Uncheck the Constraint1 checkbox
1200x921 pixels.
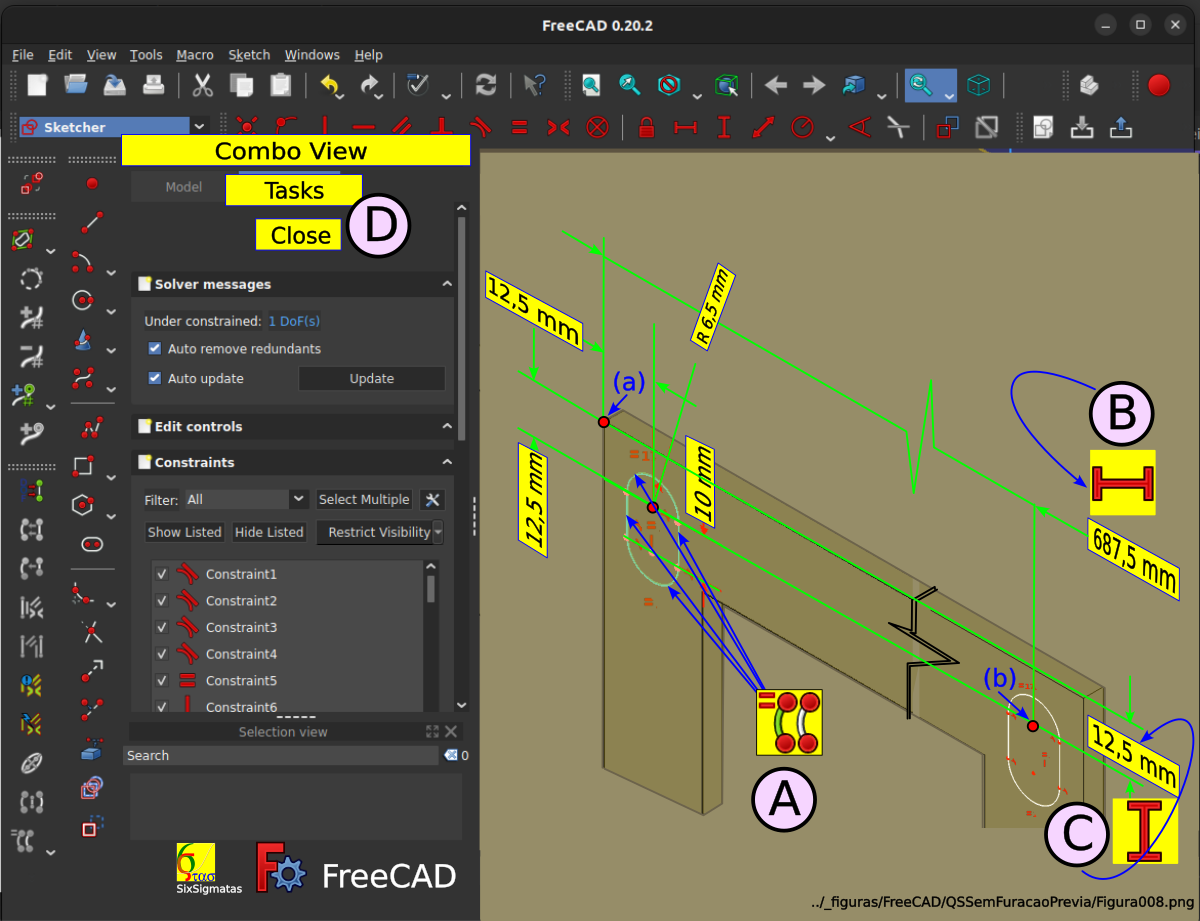162,574
